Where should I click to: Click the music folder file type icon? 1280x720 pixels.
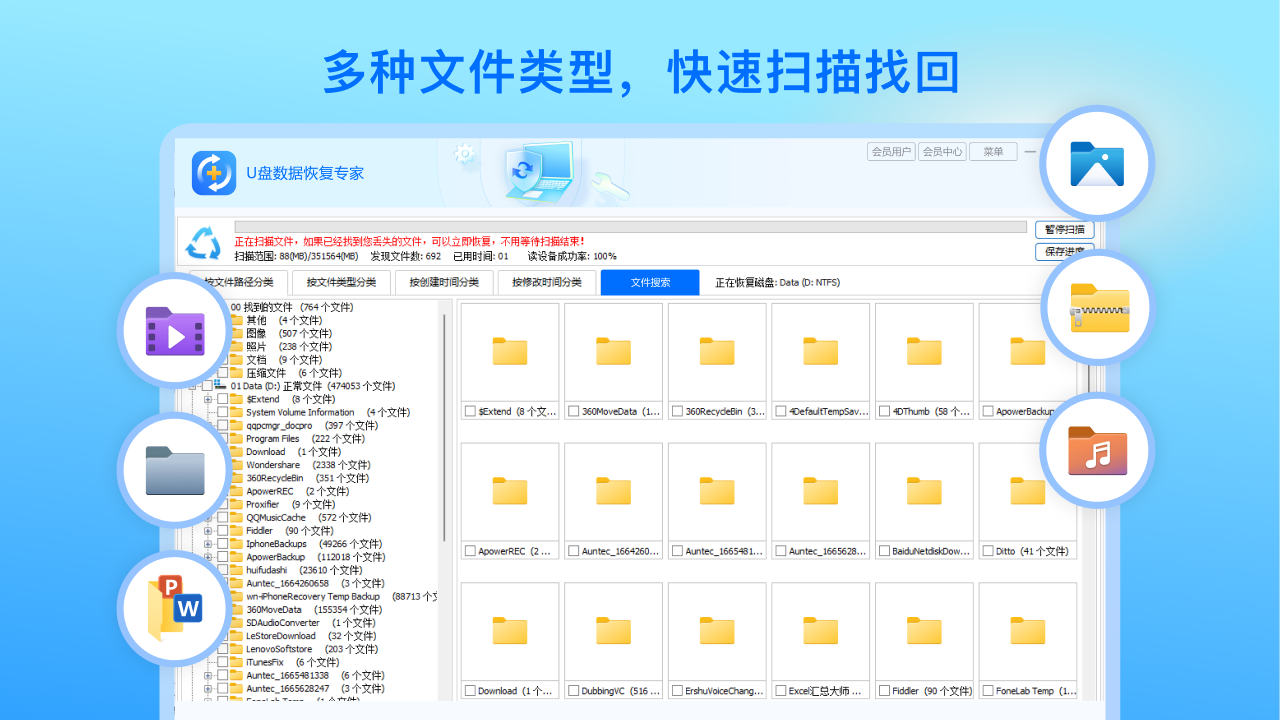(x=1096, y=450)
